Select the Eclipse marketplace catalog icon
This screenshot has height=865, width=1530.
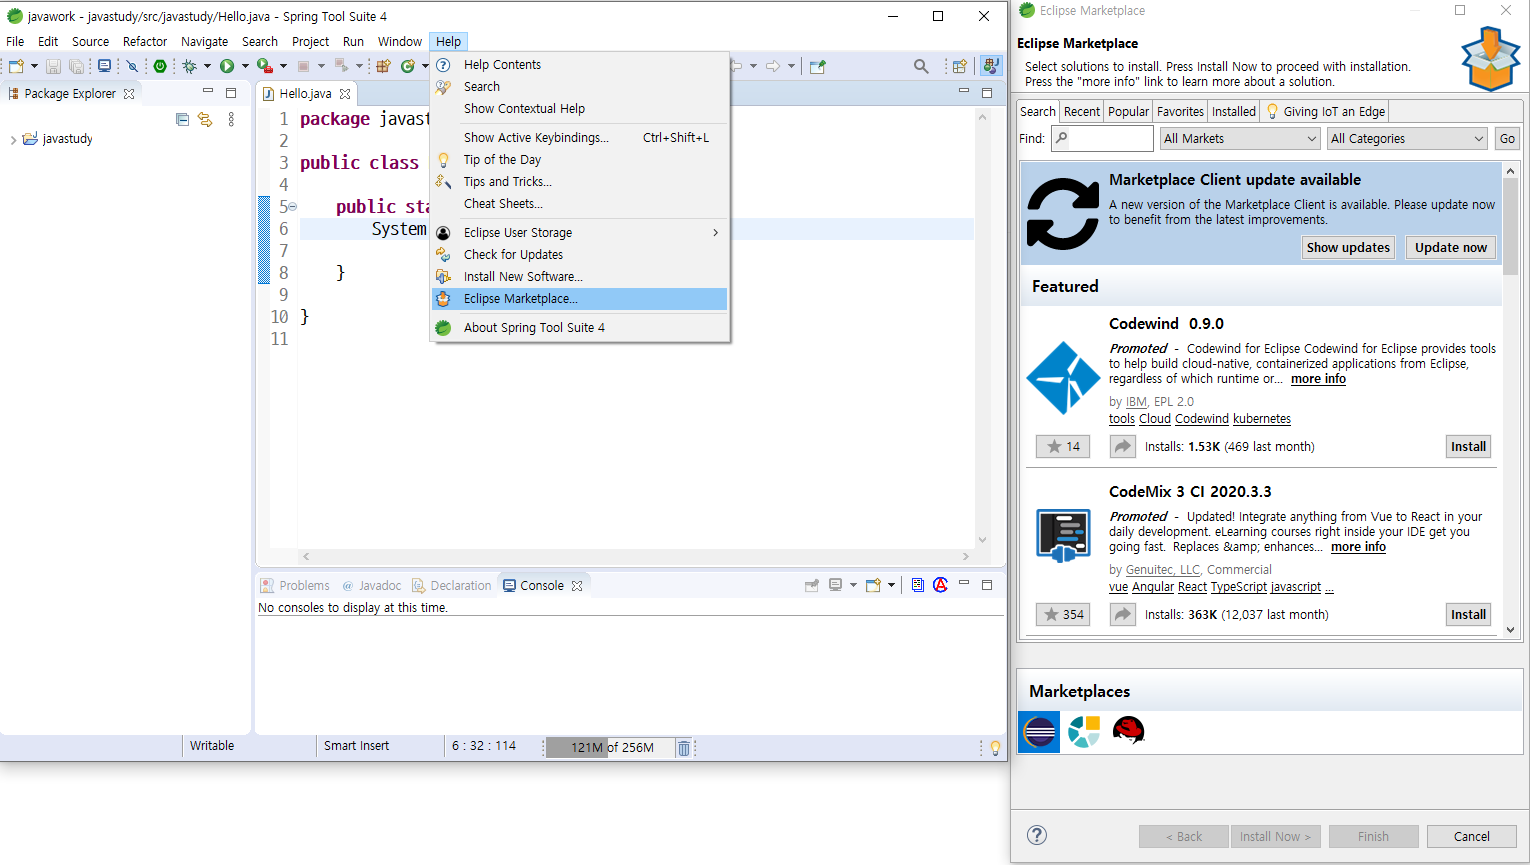(1039, 732)
